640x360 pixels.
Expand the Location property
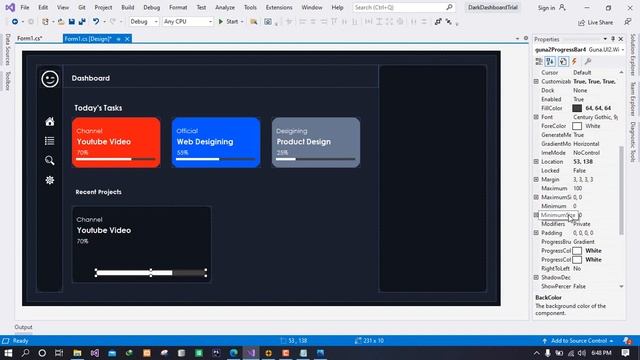tap(536, 162)
